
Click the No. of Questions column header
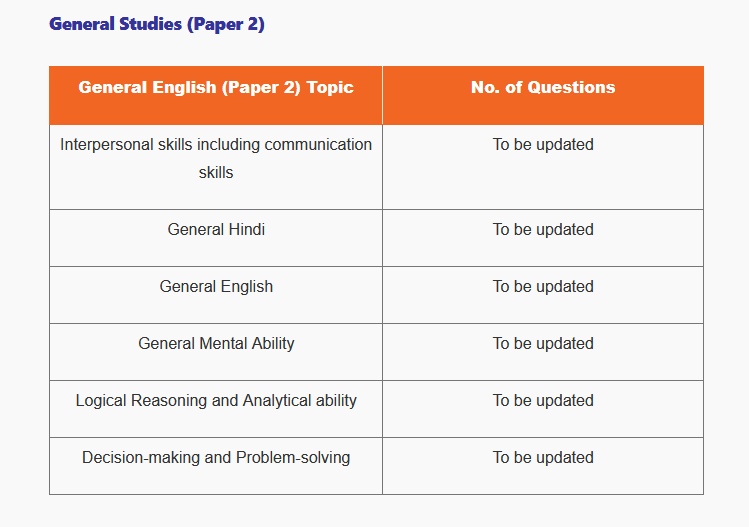pyautogui.click(x=543, y=87)
